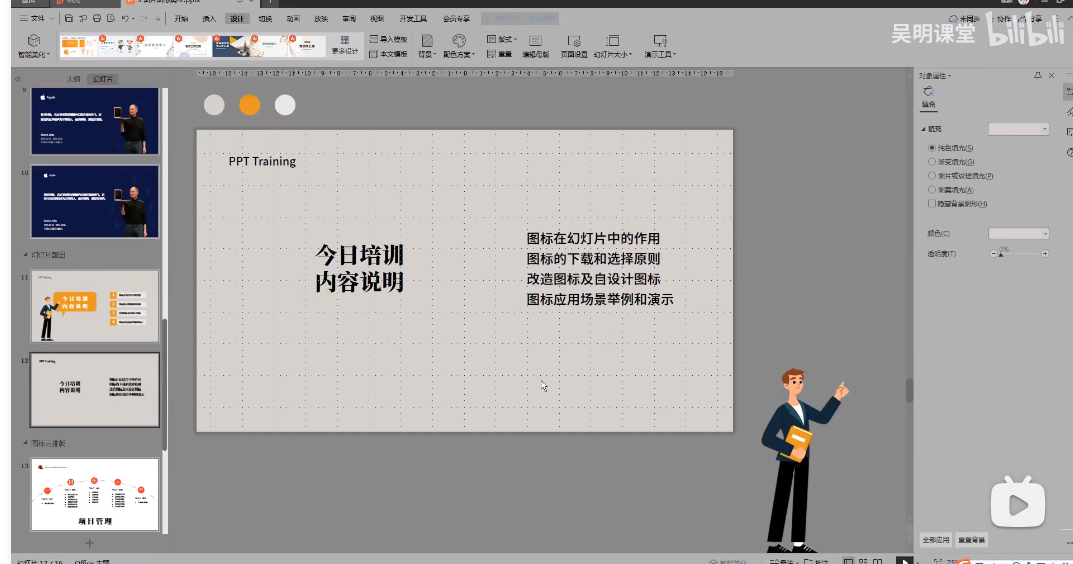Collapse section expander above slide 11
Screen dimensions: 1073x564
tap(25, 255)
